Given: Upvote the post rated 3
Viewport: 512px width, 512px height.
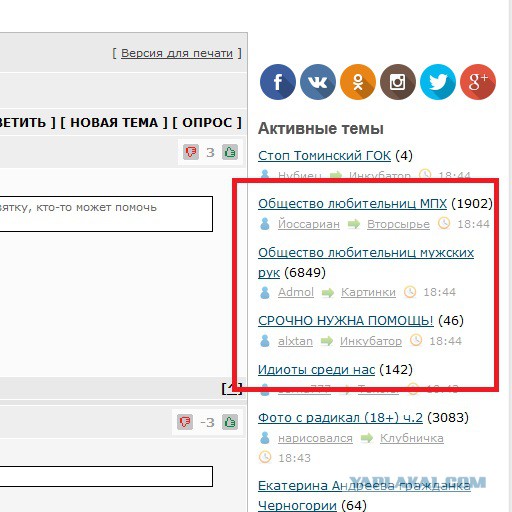Looking at the screenshot, I should (x=230, y=152).
